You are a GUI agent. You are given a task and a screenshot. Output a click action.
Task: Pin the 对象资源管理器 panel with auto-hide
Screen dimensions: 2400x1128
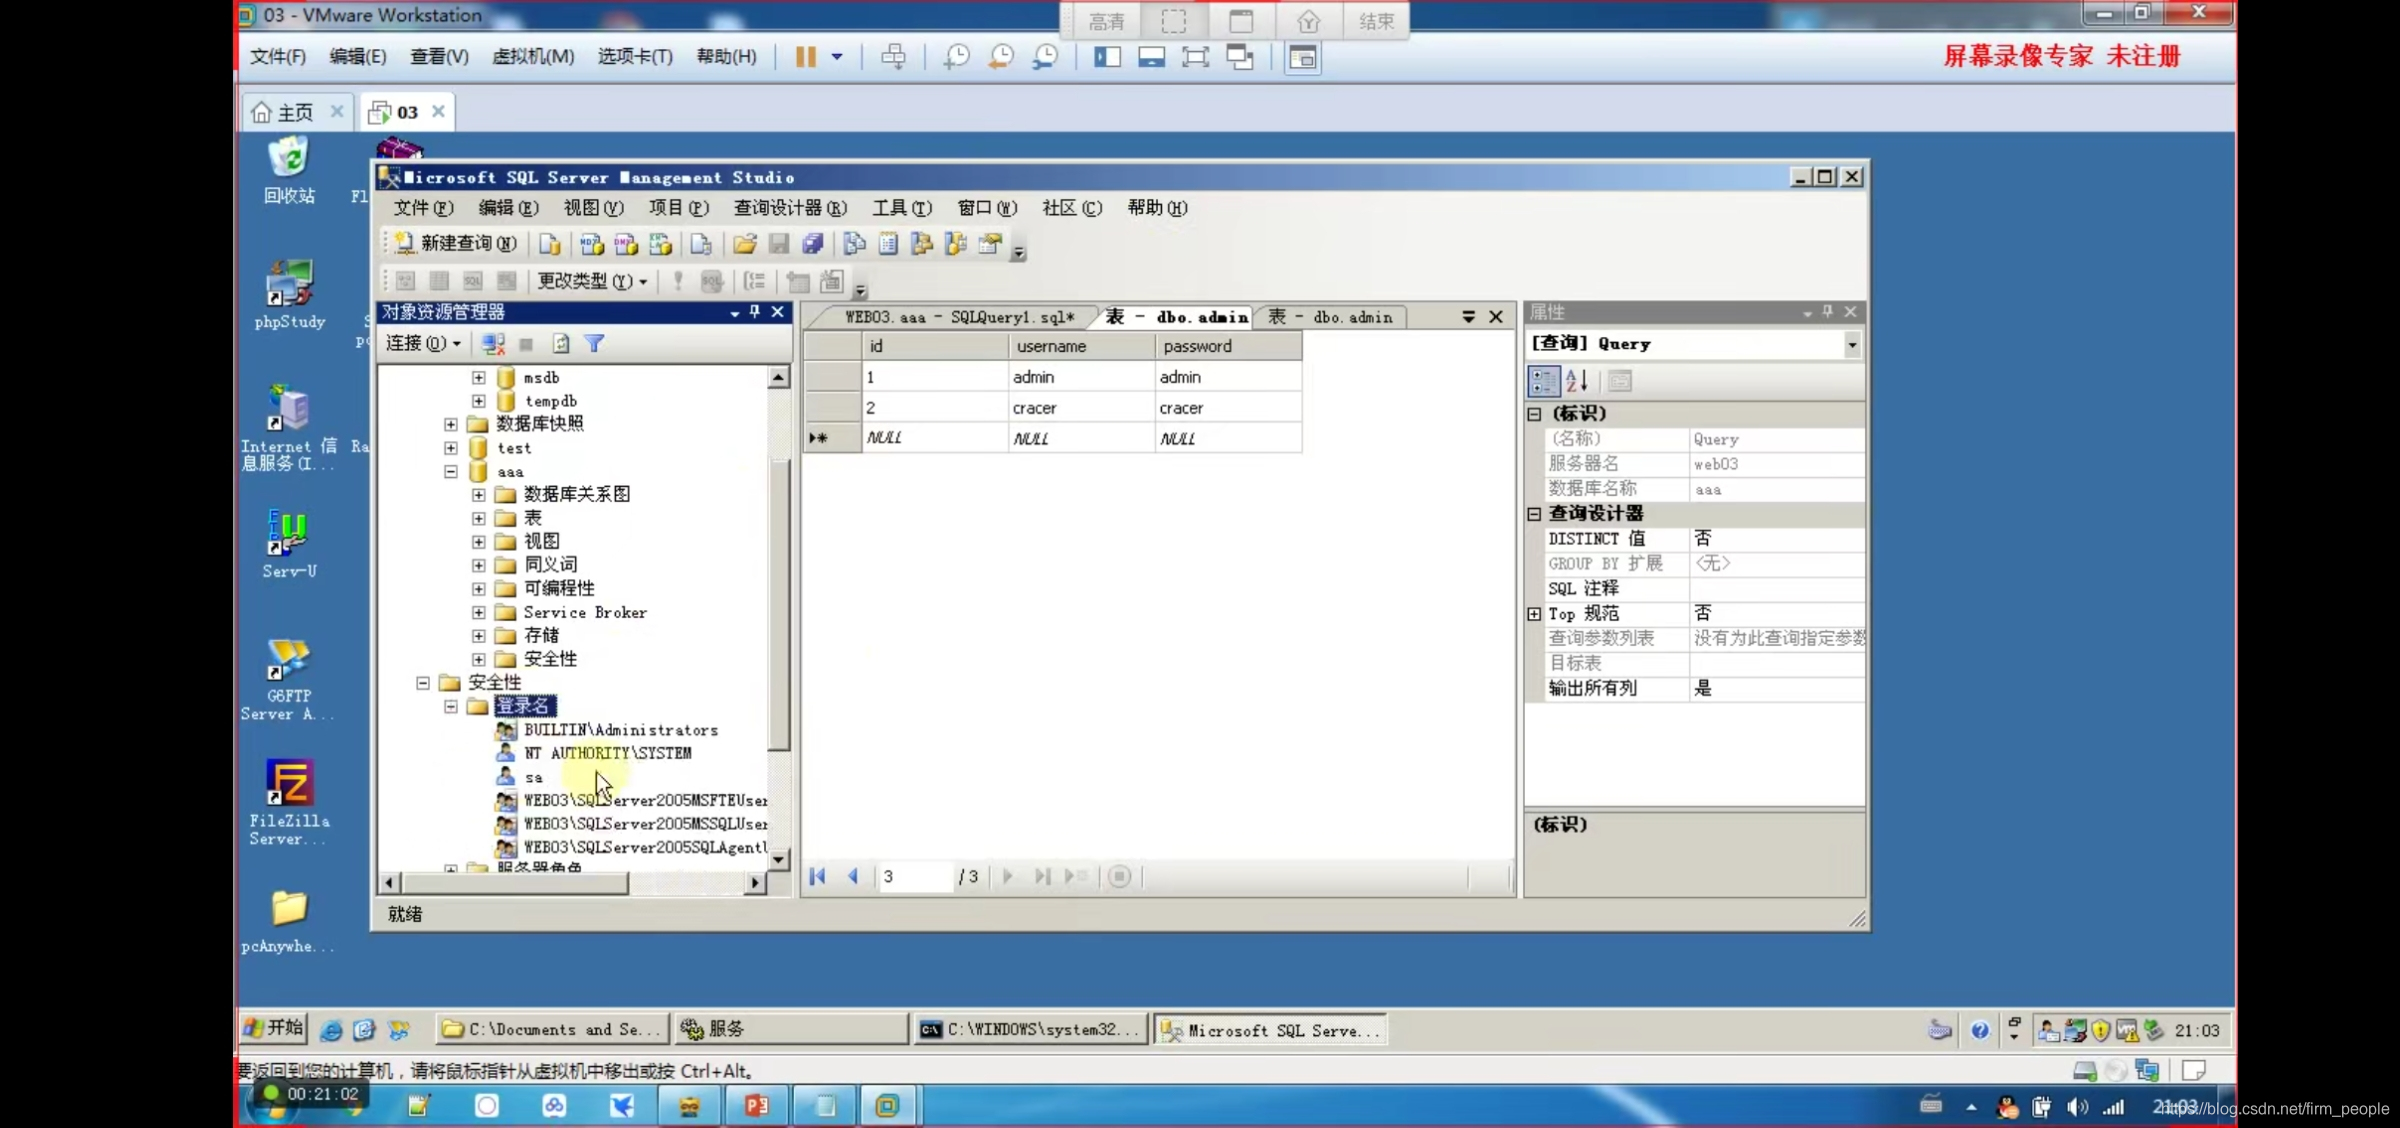pos(755,312)
